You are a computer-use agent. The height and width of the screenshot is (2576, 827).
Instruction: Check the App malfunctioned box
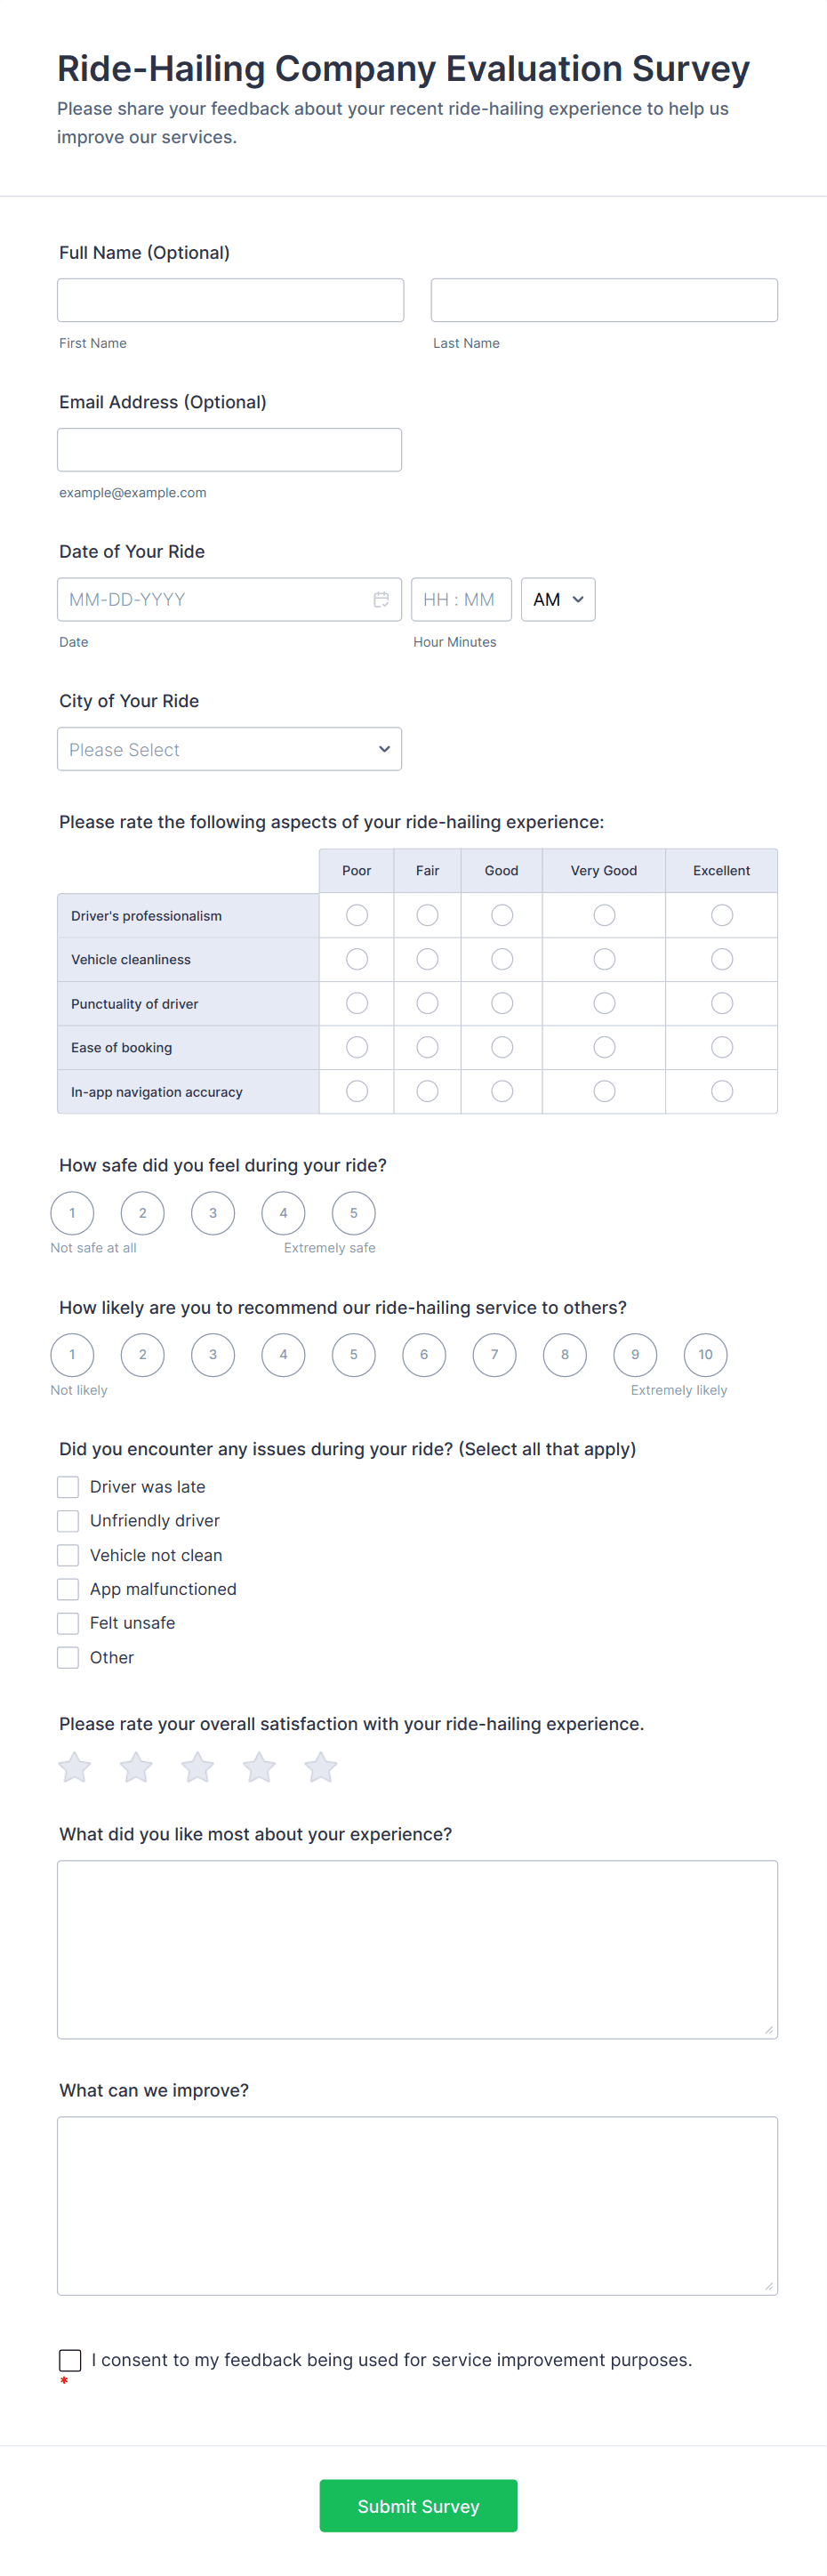[68, 1589]
